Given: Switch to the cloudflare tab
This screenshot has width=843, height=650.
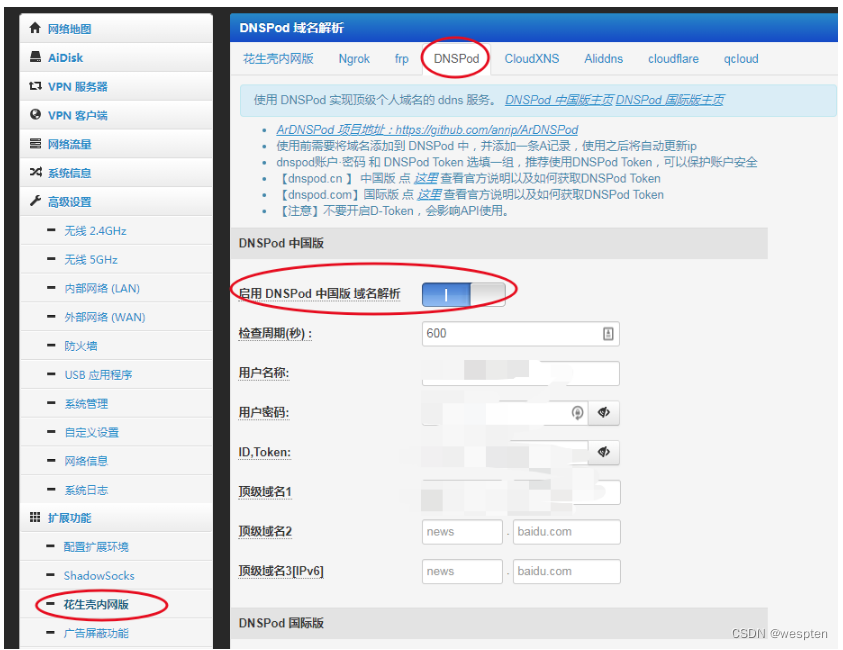Looking at the screenshot, I should [x=673, y=59].
